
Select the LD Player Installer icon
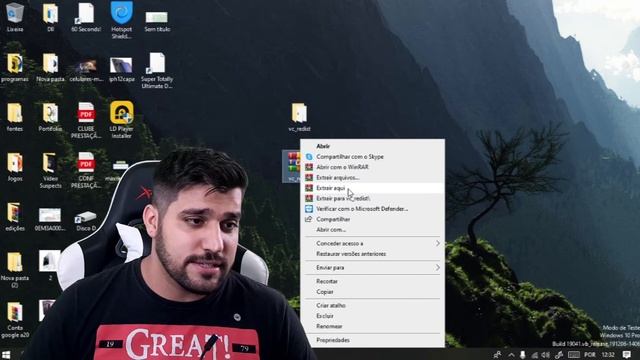point(121,120)
